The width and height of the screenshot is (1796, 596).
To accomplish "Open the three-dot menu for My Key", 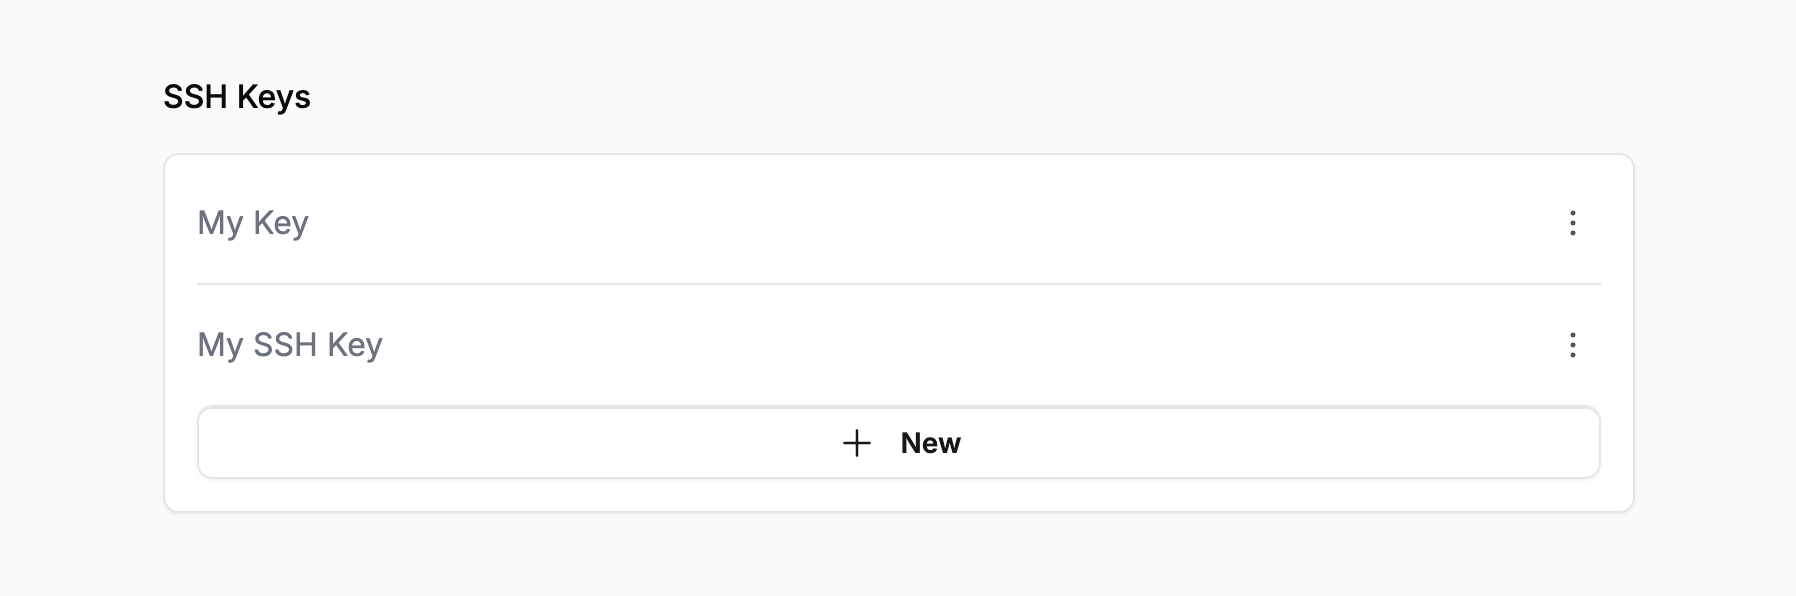I will click(1572, 223).
